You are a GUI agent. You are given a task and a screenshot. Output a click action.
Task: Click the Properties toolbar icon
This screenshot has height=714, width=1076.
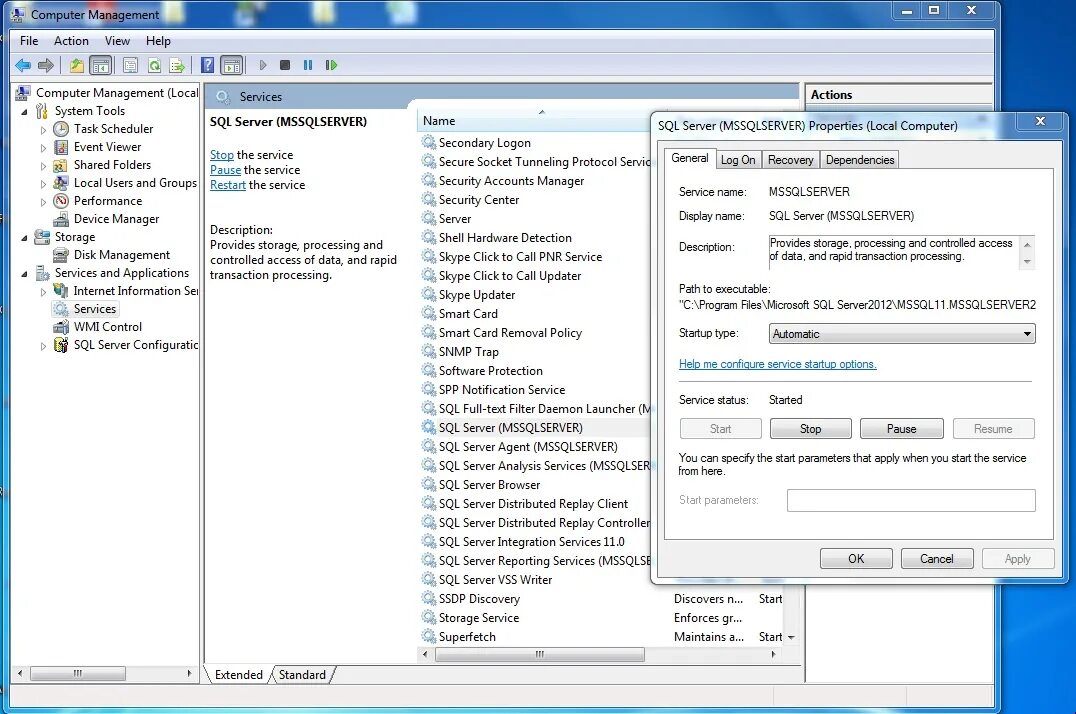tap(130, 65)
